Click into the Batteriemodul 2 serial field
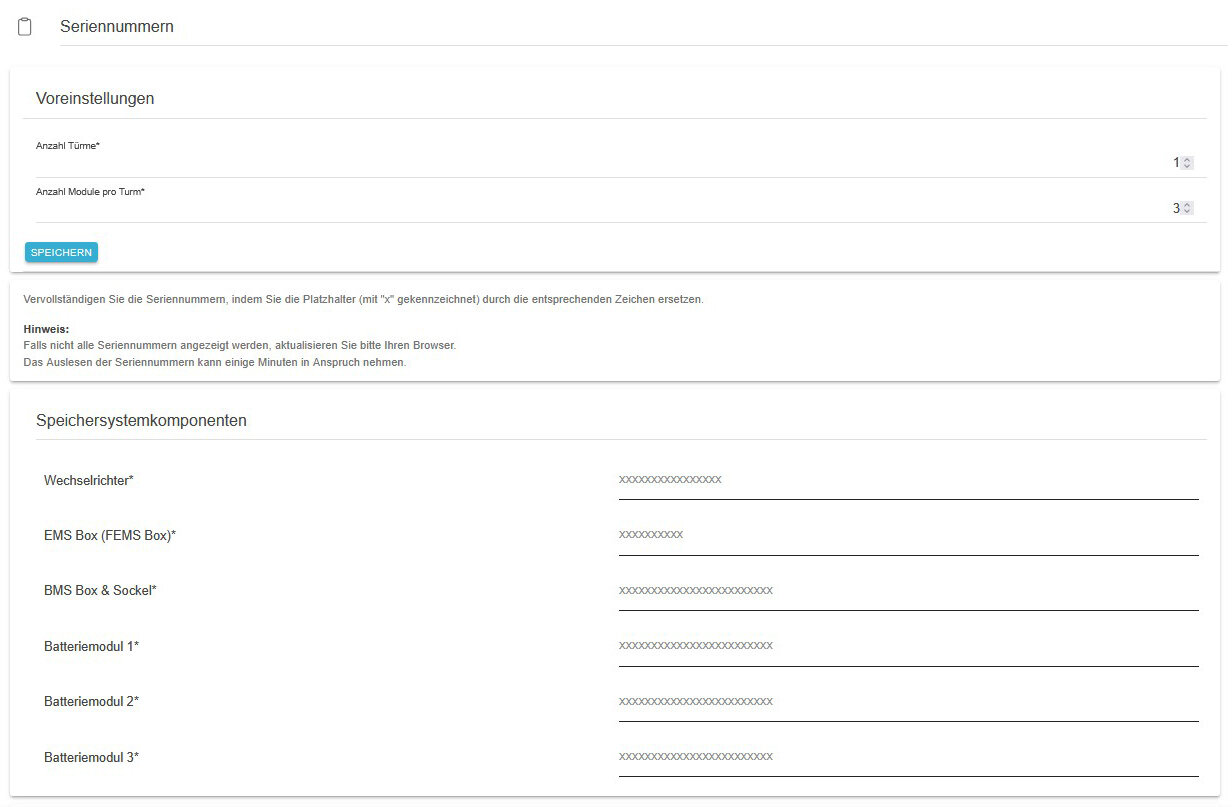Screen dimensions: 1232x807 (x=907, y=701)
